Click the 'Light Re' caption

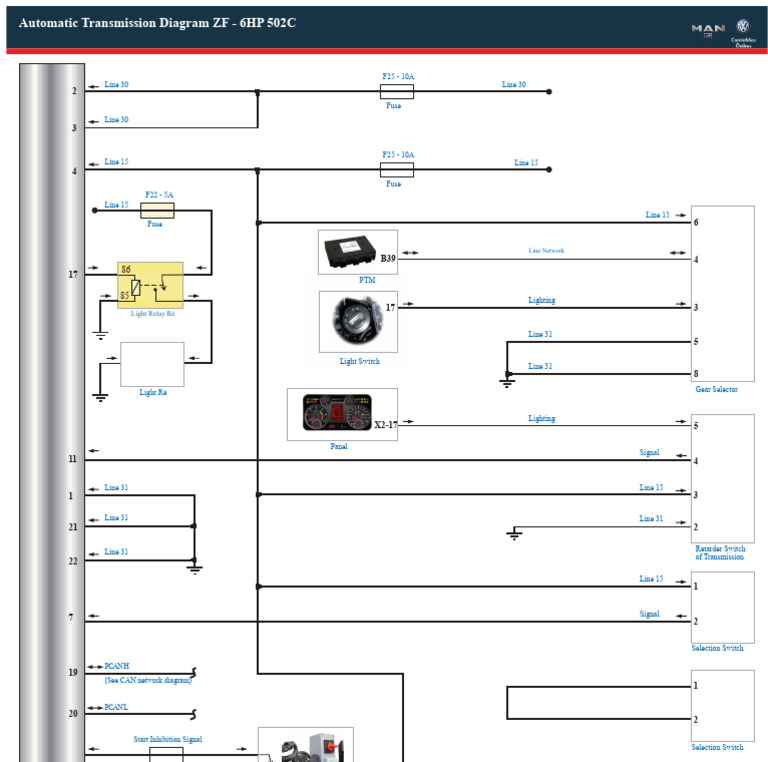click(153, 392)
